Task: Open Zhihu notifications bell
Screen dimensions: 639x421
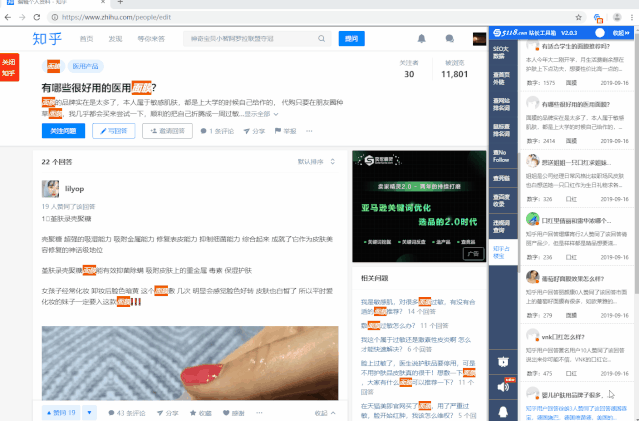Action: 422,39
